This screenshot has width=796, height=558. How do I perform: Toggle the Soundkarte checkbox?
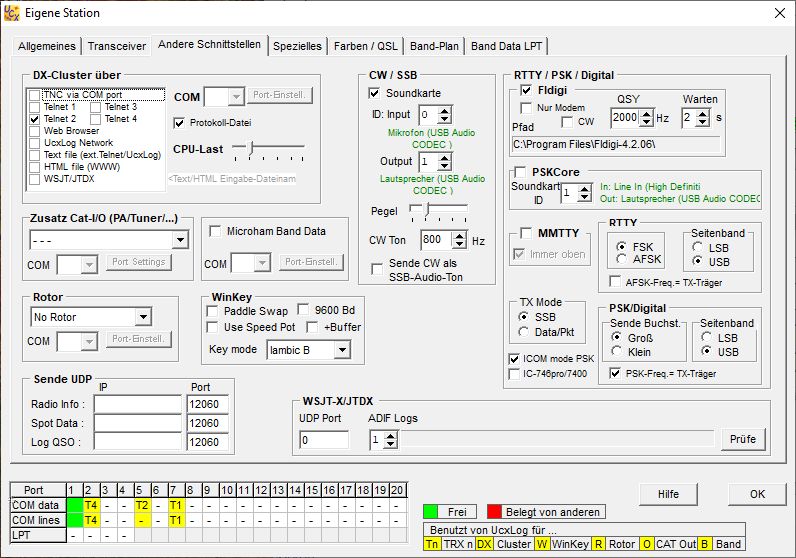(376, 93)
